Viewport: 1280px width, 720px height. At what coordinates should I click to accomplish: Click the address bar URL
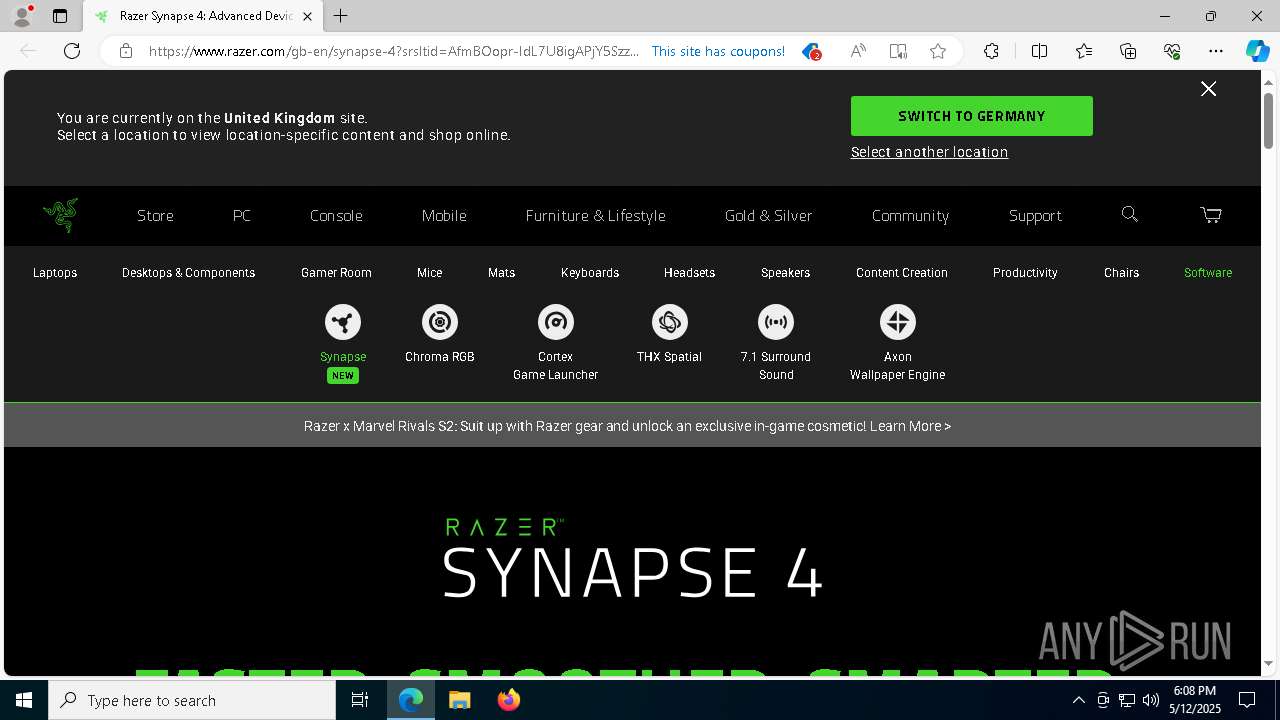click(394, 51)
